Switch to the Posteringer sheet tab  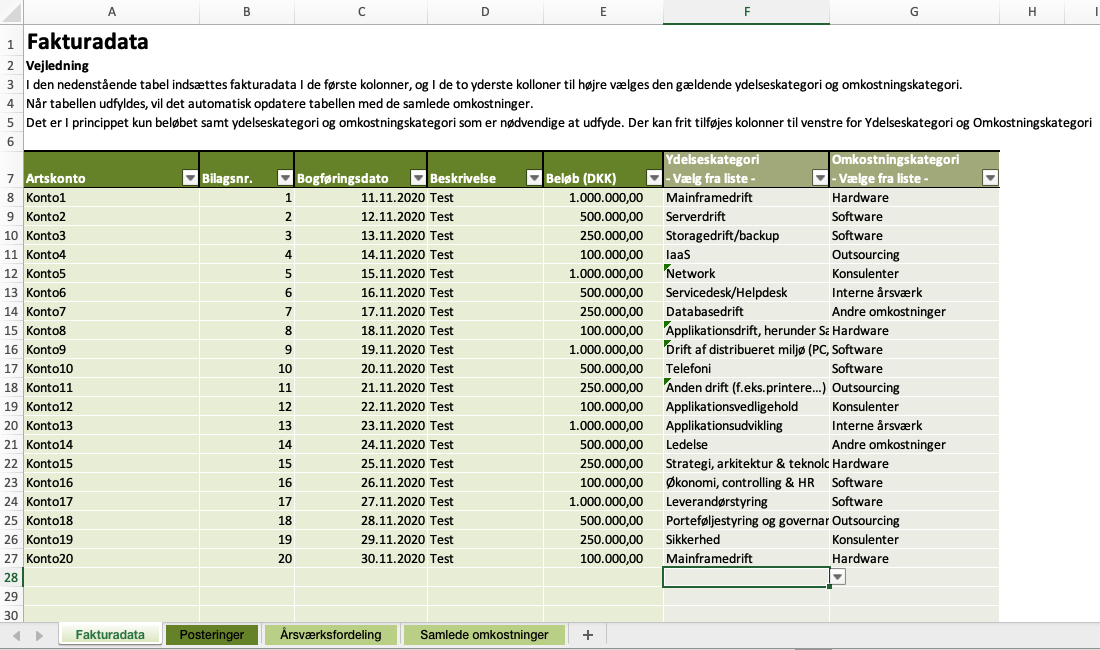coord(211,635)
